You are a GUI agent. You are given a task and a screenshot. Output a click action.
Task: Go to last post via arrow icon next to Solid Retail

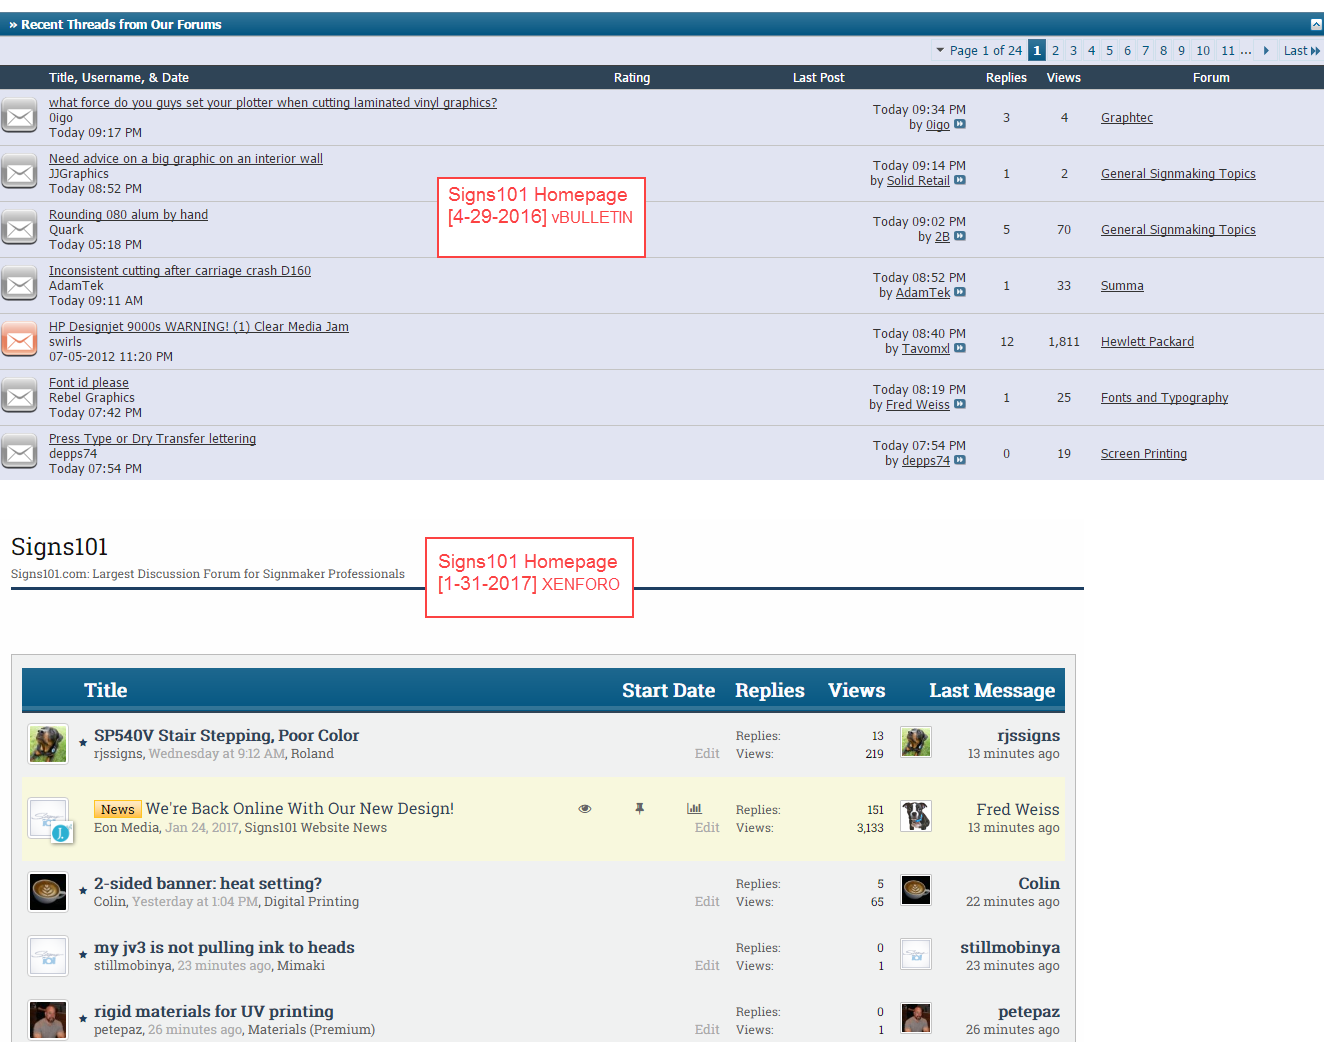tap(960, 180)
